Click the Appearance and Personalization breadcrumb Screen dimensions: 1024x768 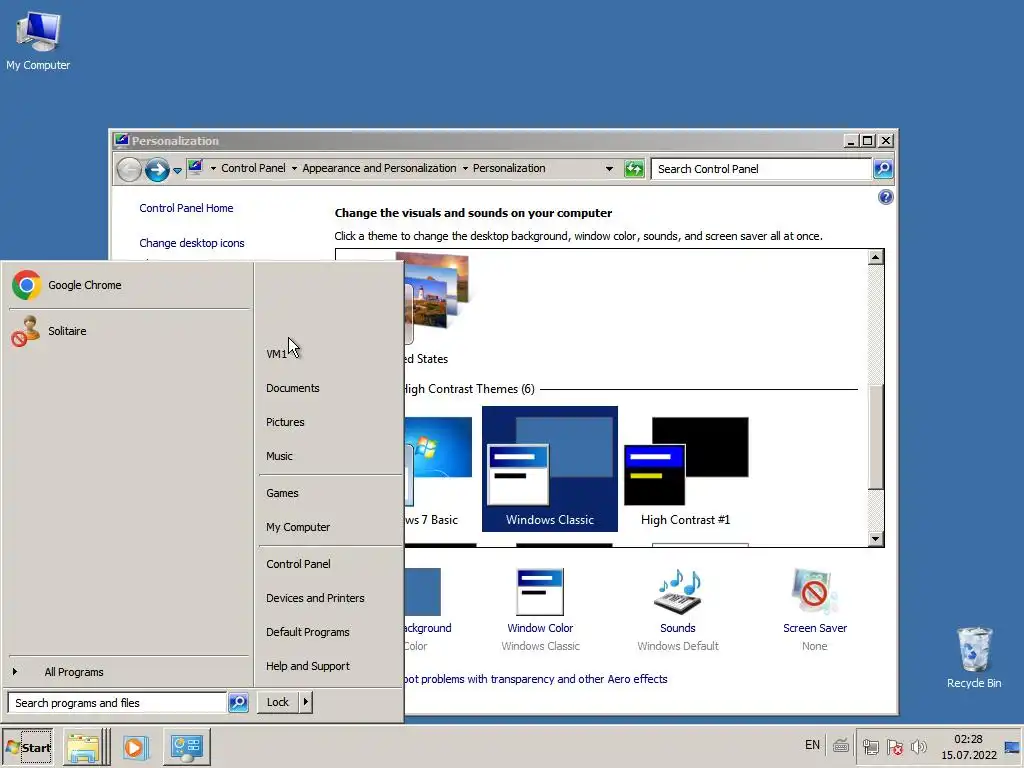(x=379, y=168)
